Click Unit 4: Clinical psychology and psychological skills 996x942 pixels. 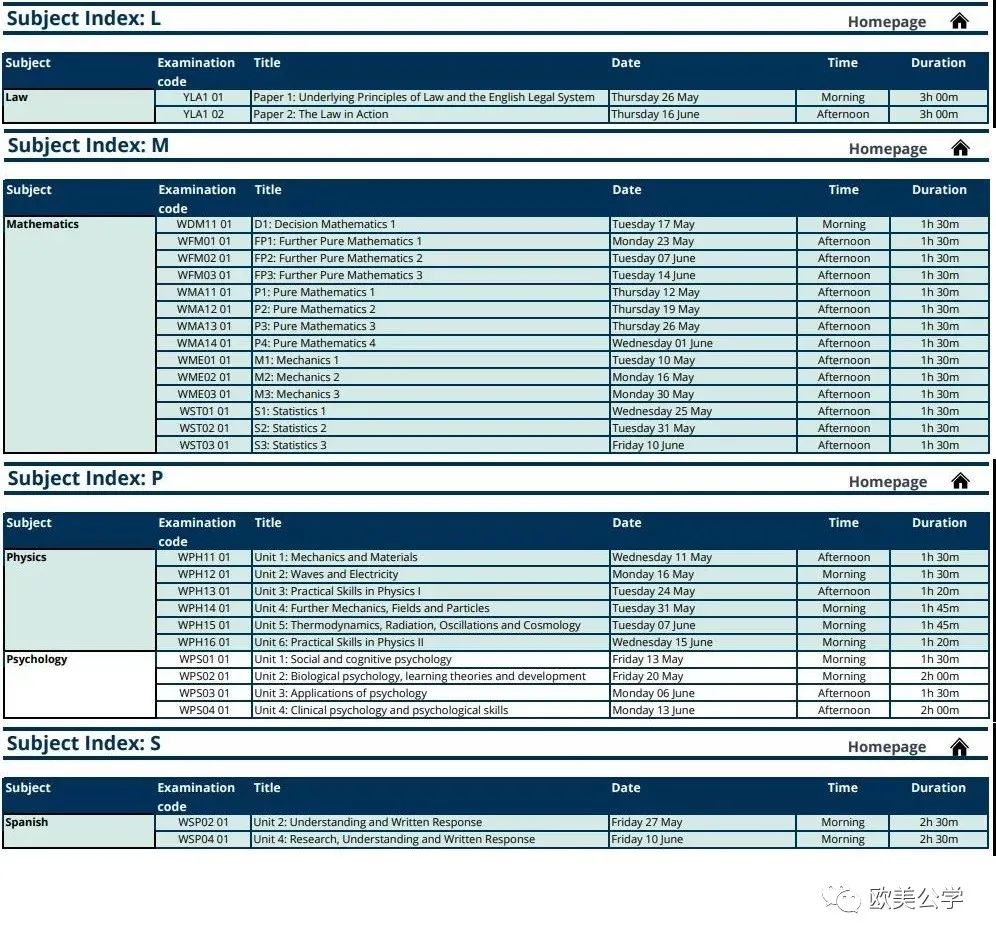click(x=380, y=710)
